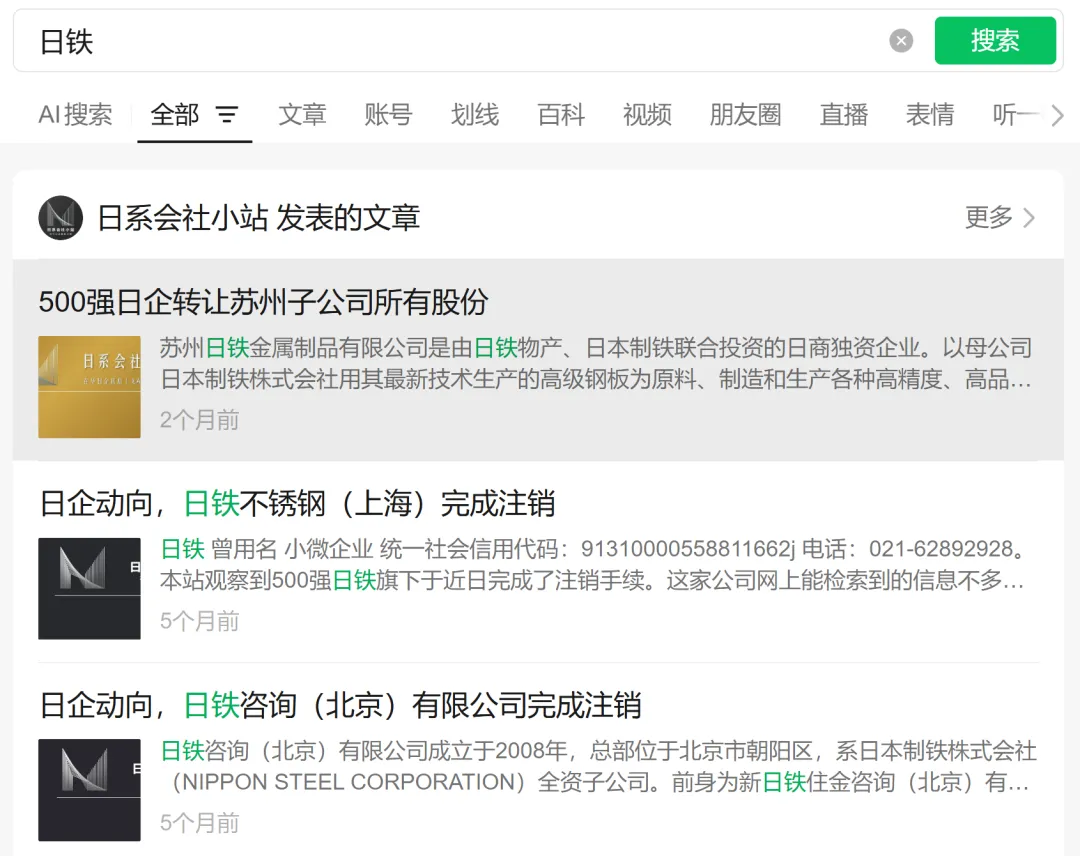Open the dark thumbnail of 日铁咨询 article
The height and width of the screenshot is (856, 1080).
(90, 790)
